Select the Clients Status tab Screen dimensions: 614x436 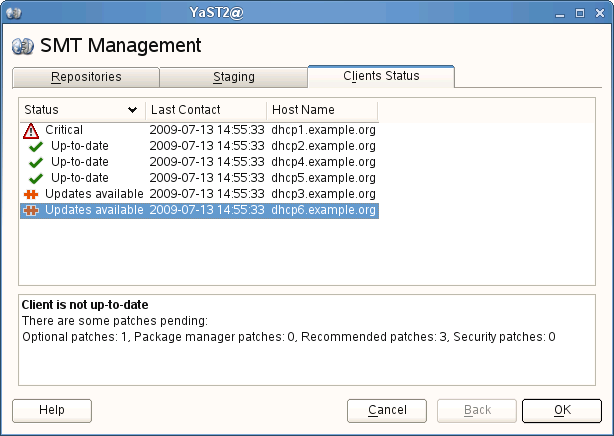point(381,76)
